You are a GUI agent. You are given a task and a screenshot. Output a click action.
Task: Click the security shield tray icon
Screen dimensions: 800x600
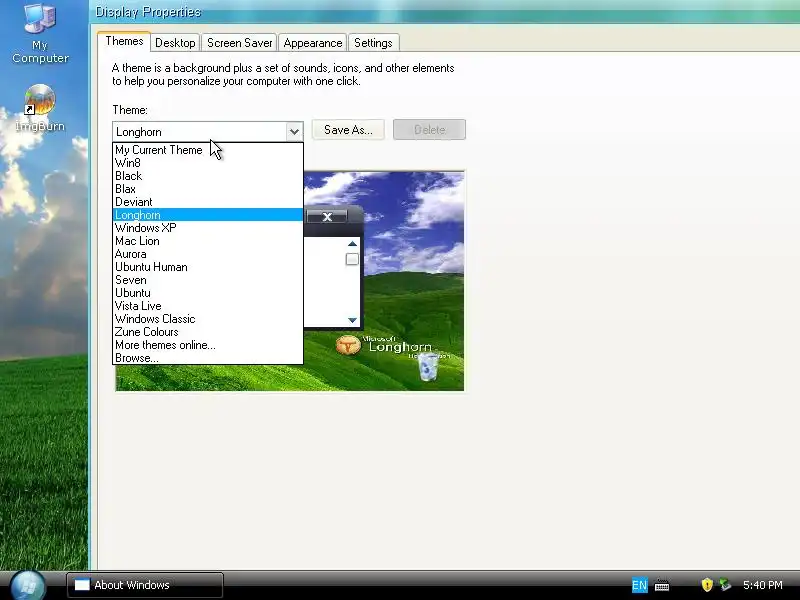pos(707,585)
